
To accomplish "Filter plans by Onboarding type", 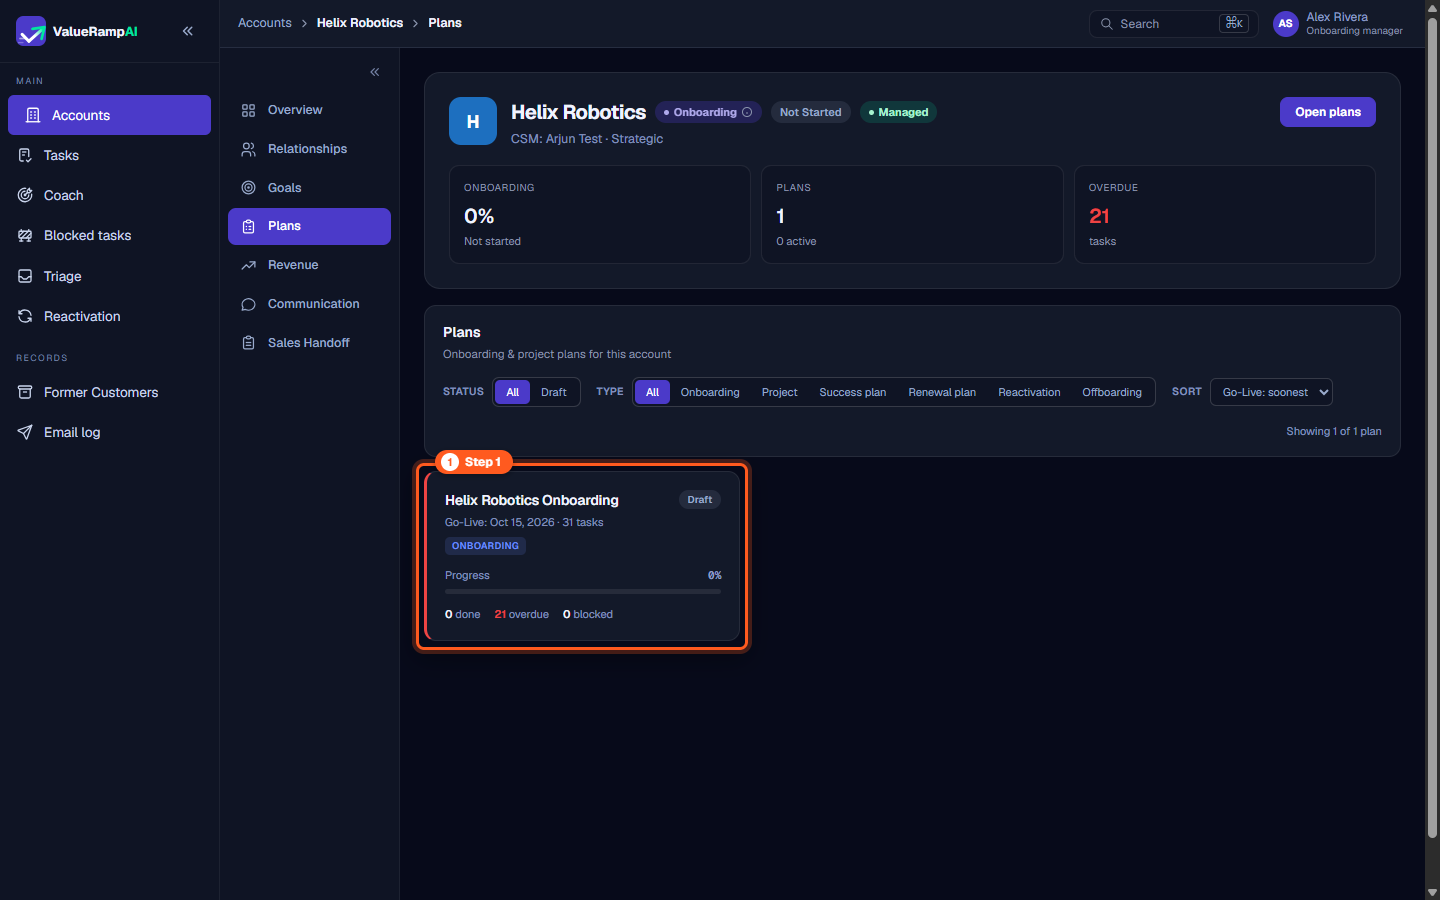I will click(710, 392).
